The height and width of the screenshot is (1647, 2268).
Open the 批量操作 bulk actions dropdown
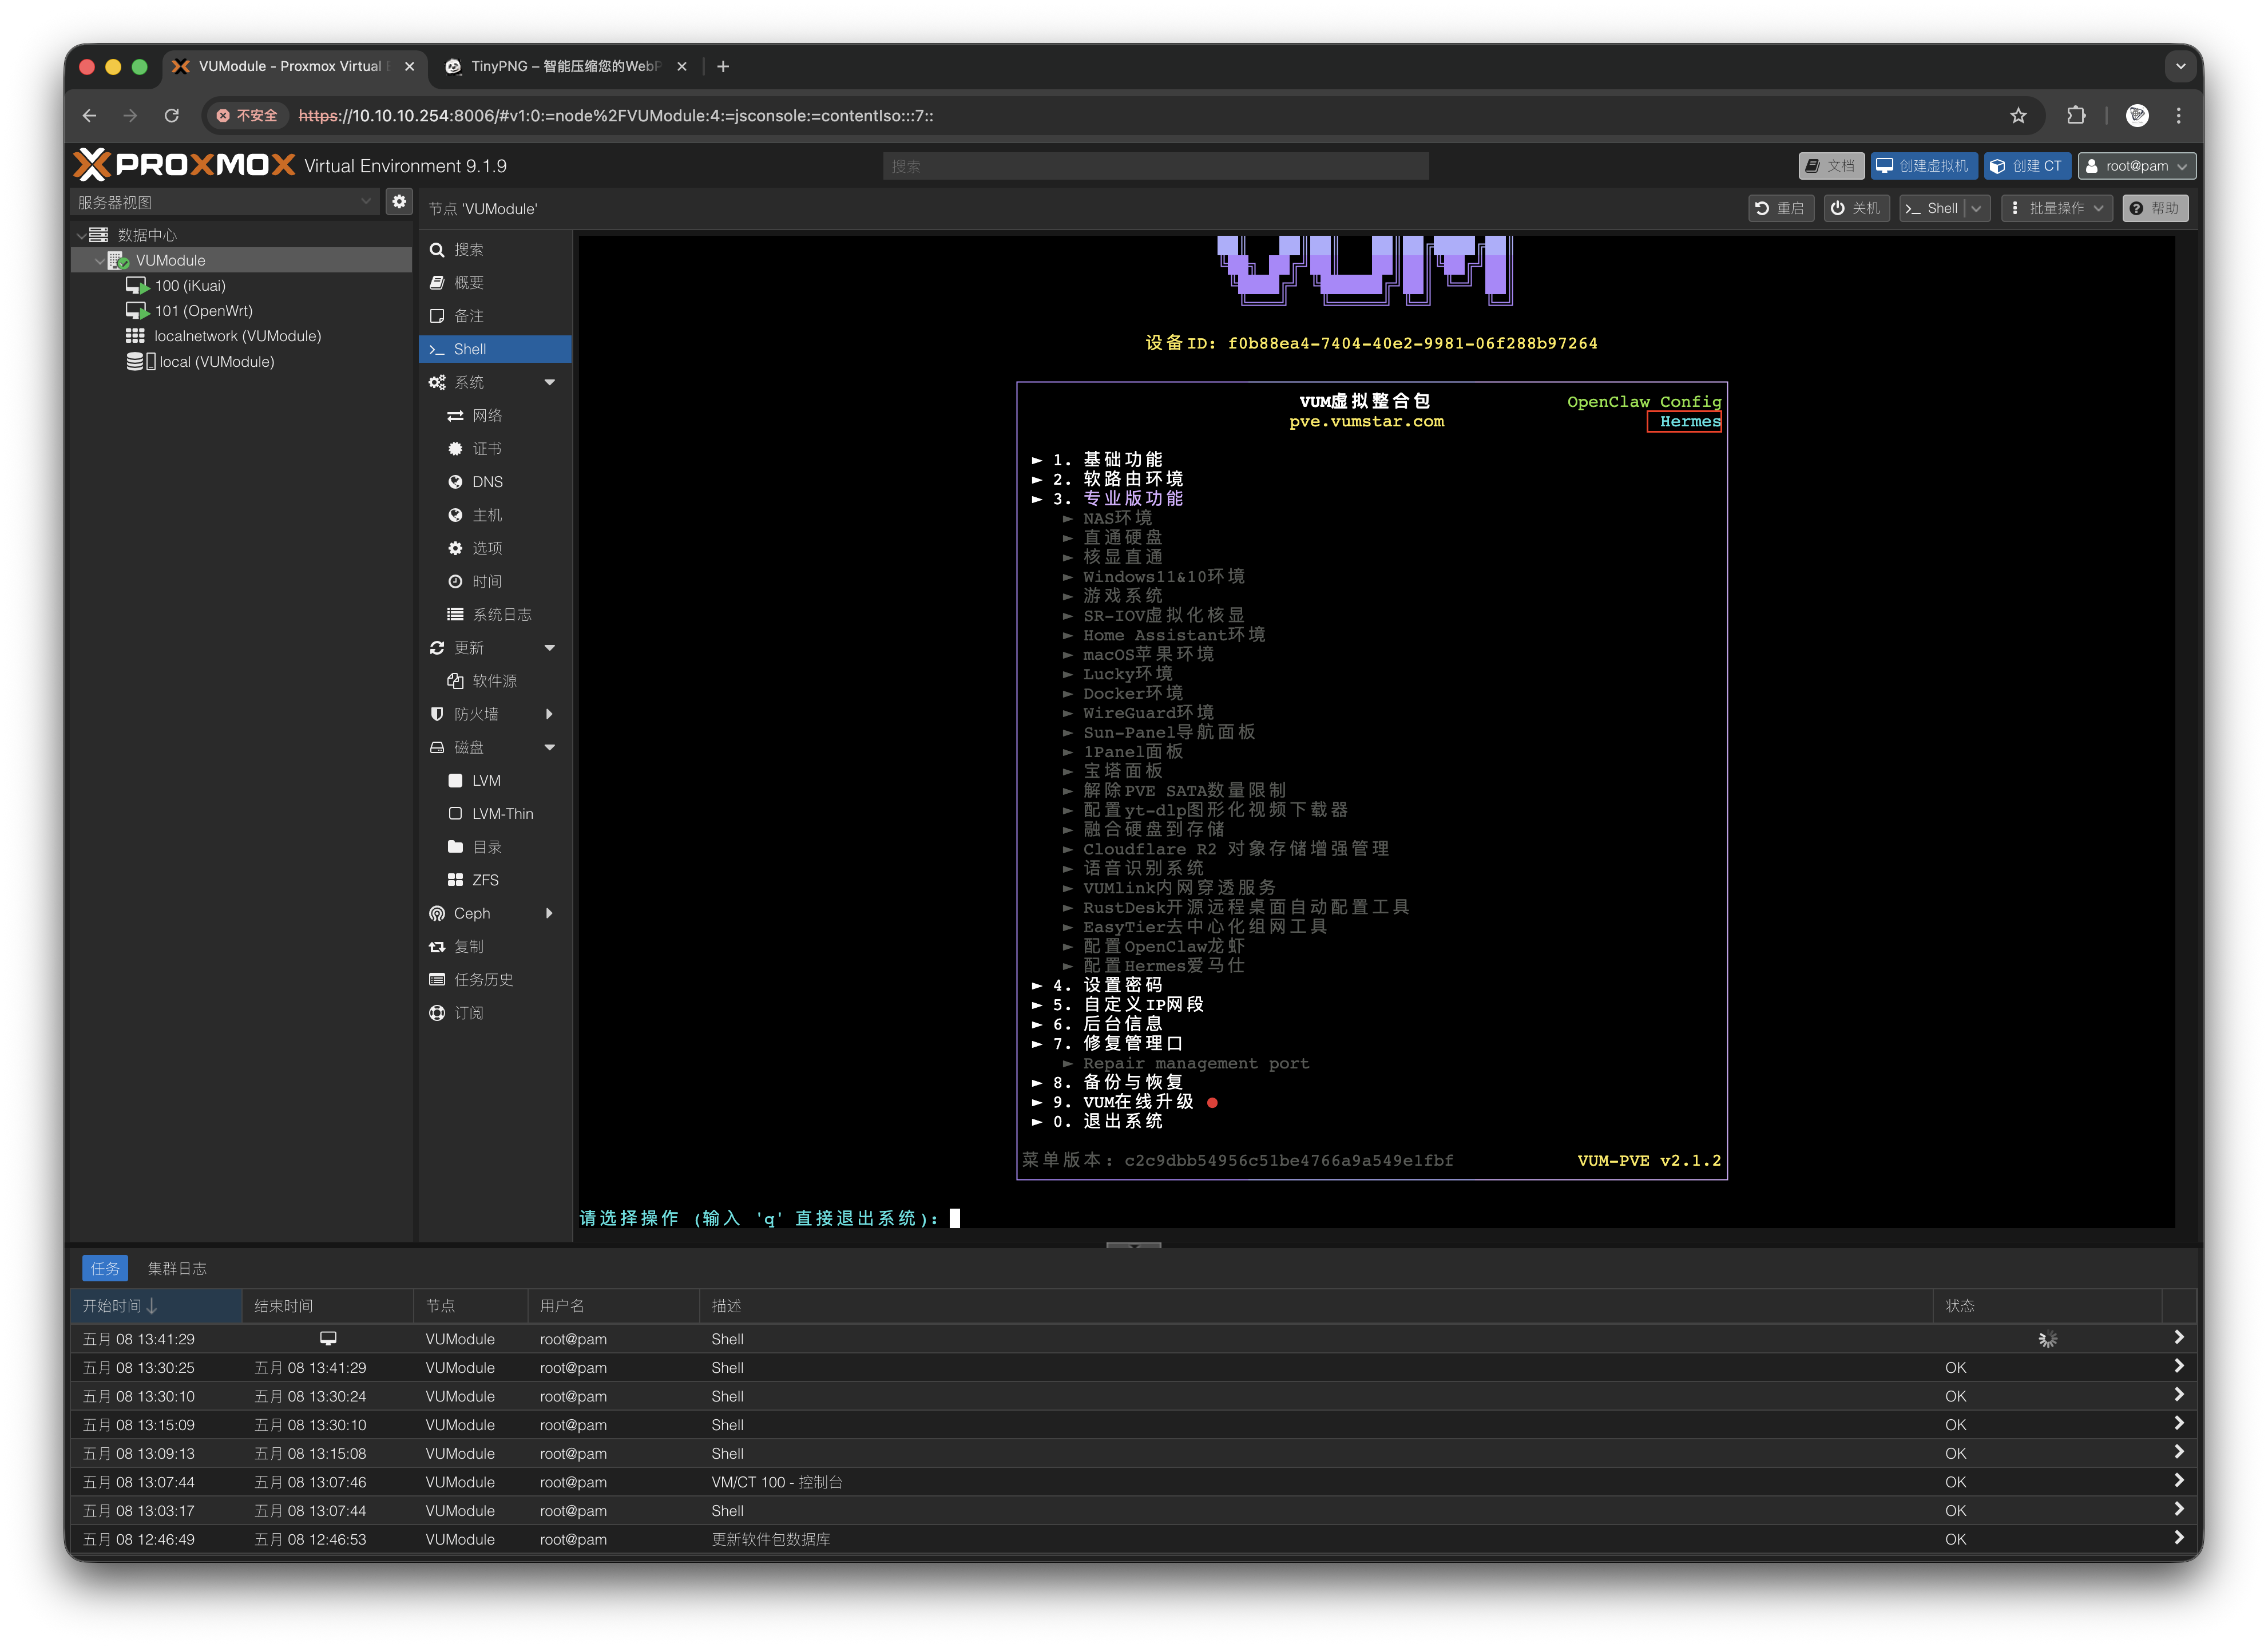(2056, 208)
